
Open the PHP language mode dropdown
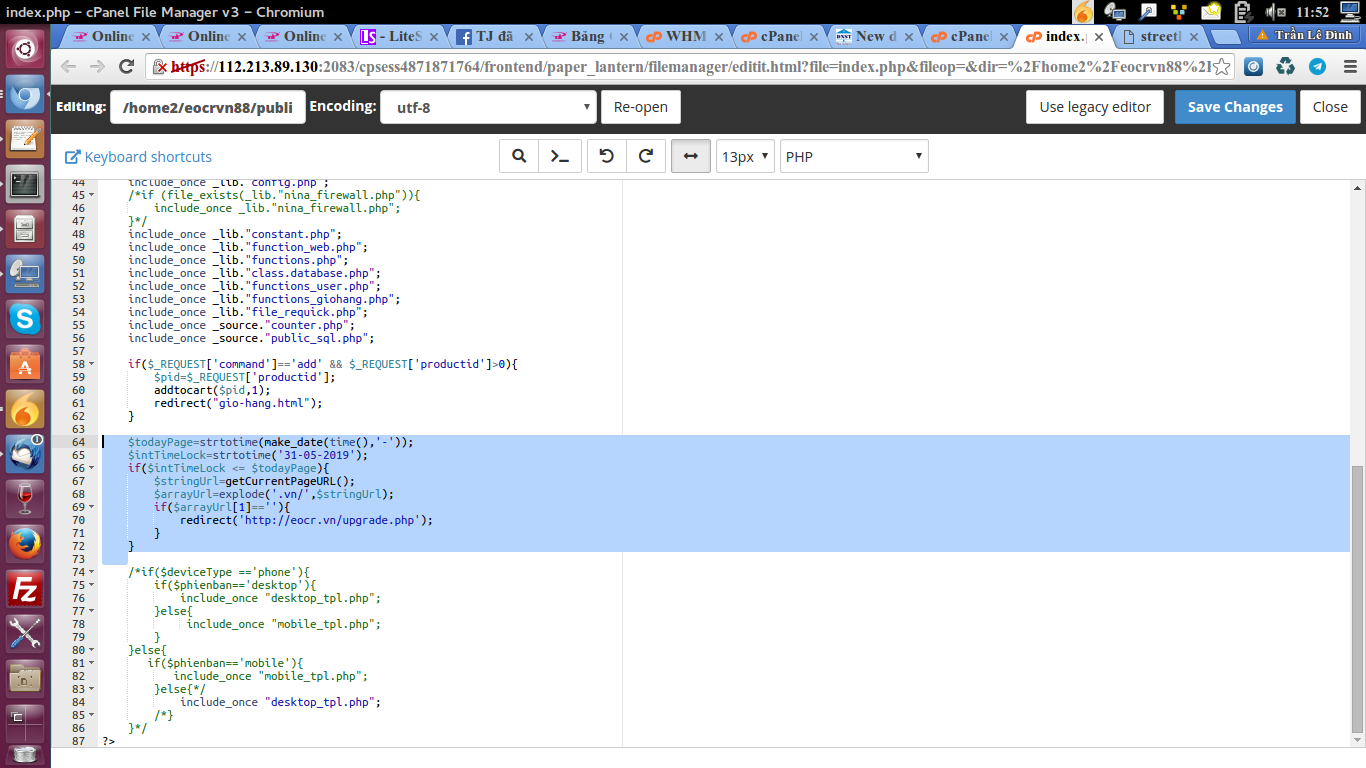pos(854,157)
